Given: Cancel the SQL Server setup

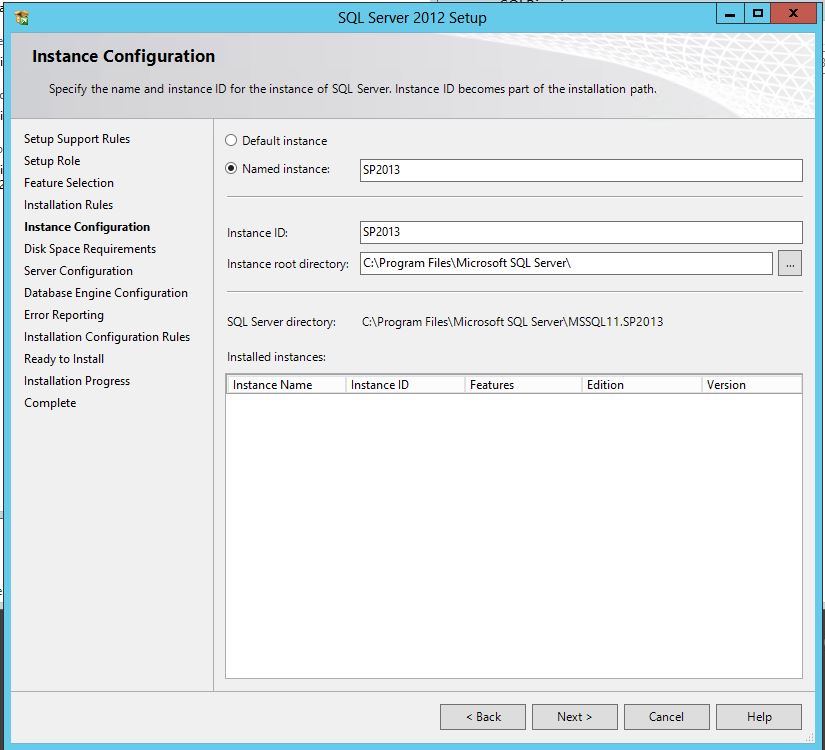Looking at the screenshot, I should pos(667,717).
